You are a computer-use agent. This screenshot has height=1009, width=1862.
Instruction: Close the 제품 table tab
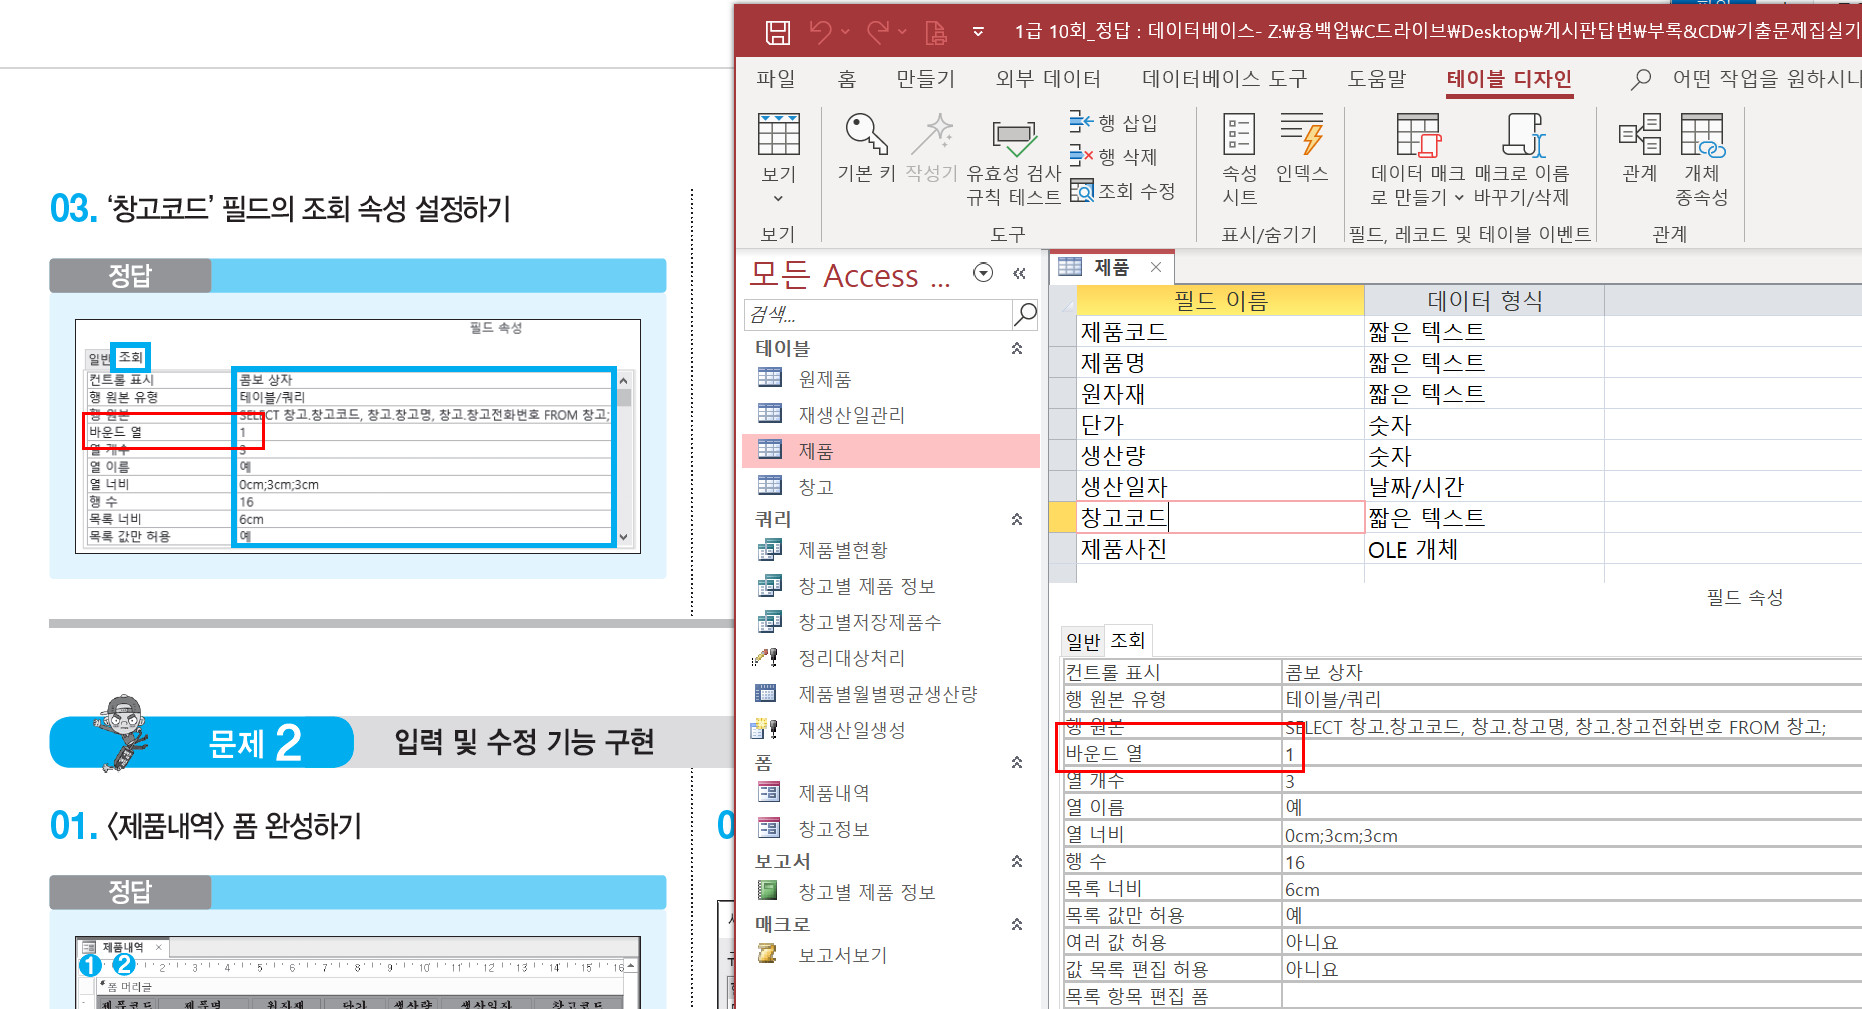point(1156,267)
